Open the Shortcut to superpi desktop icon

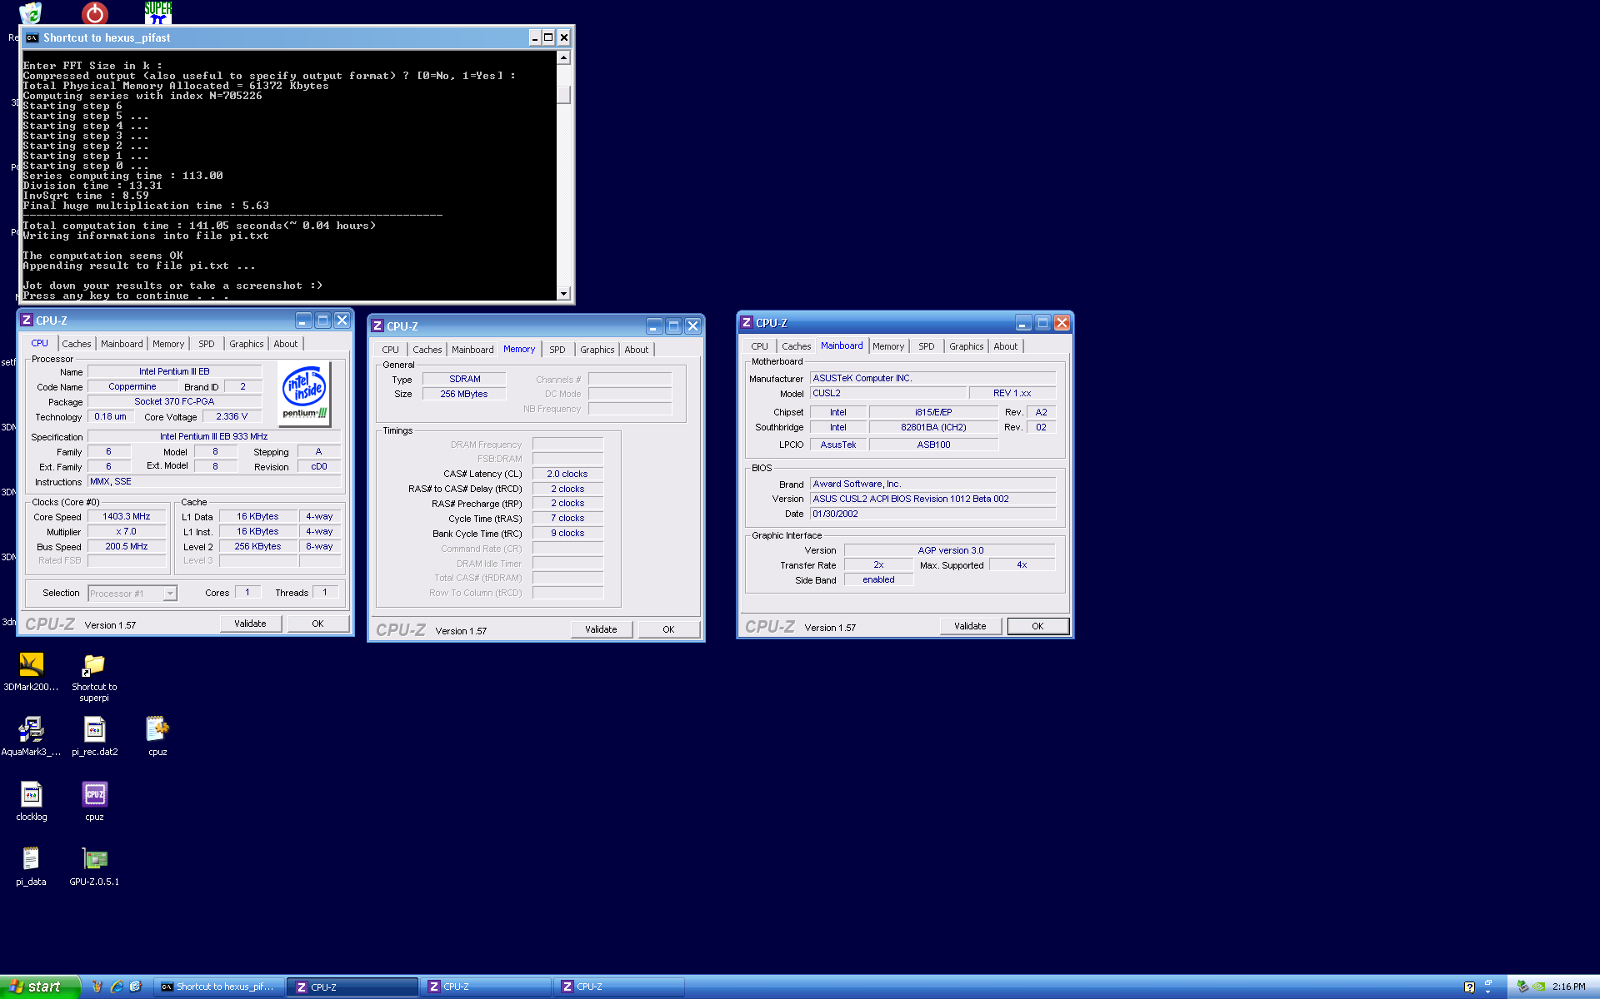[94, 677]
